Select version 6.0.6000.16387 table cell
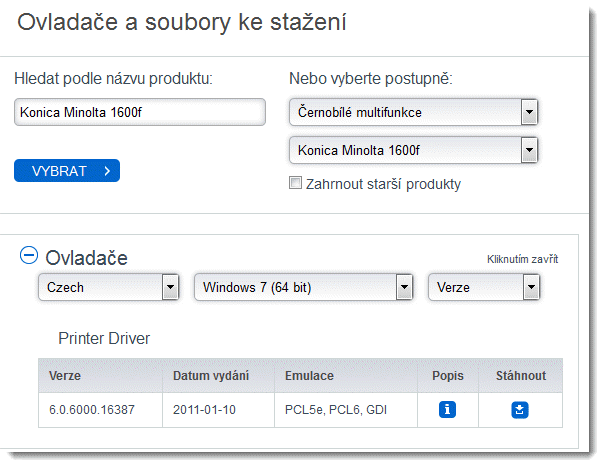 pos(92,409)
